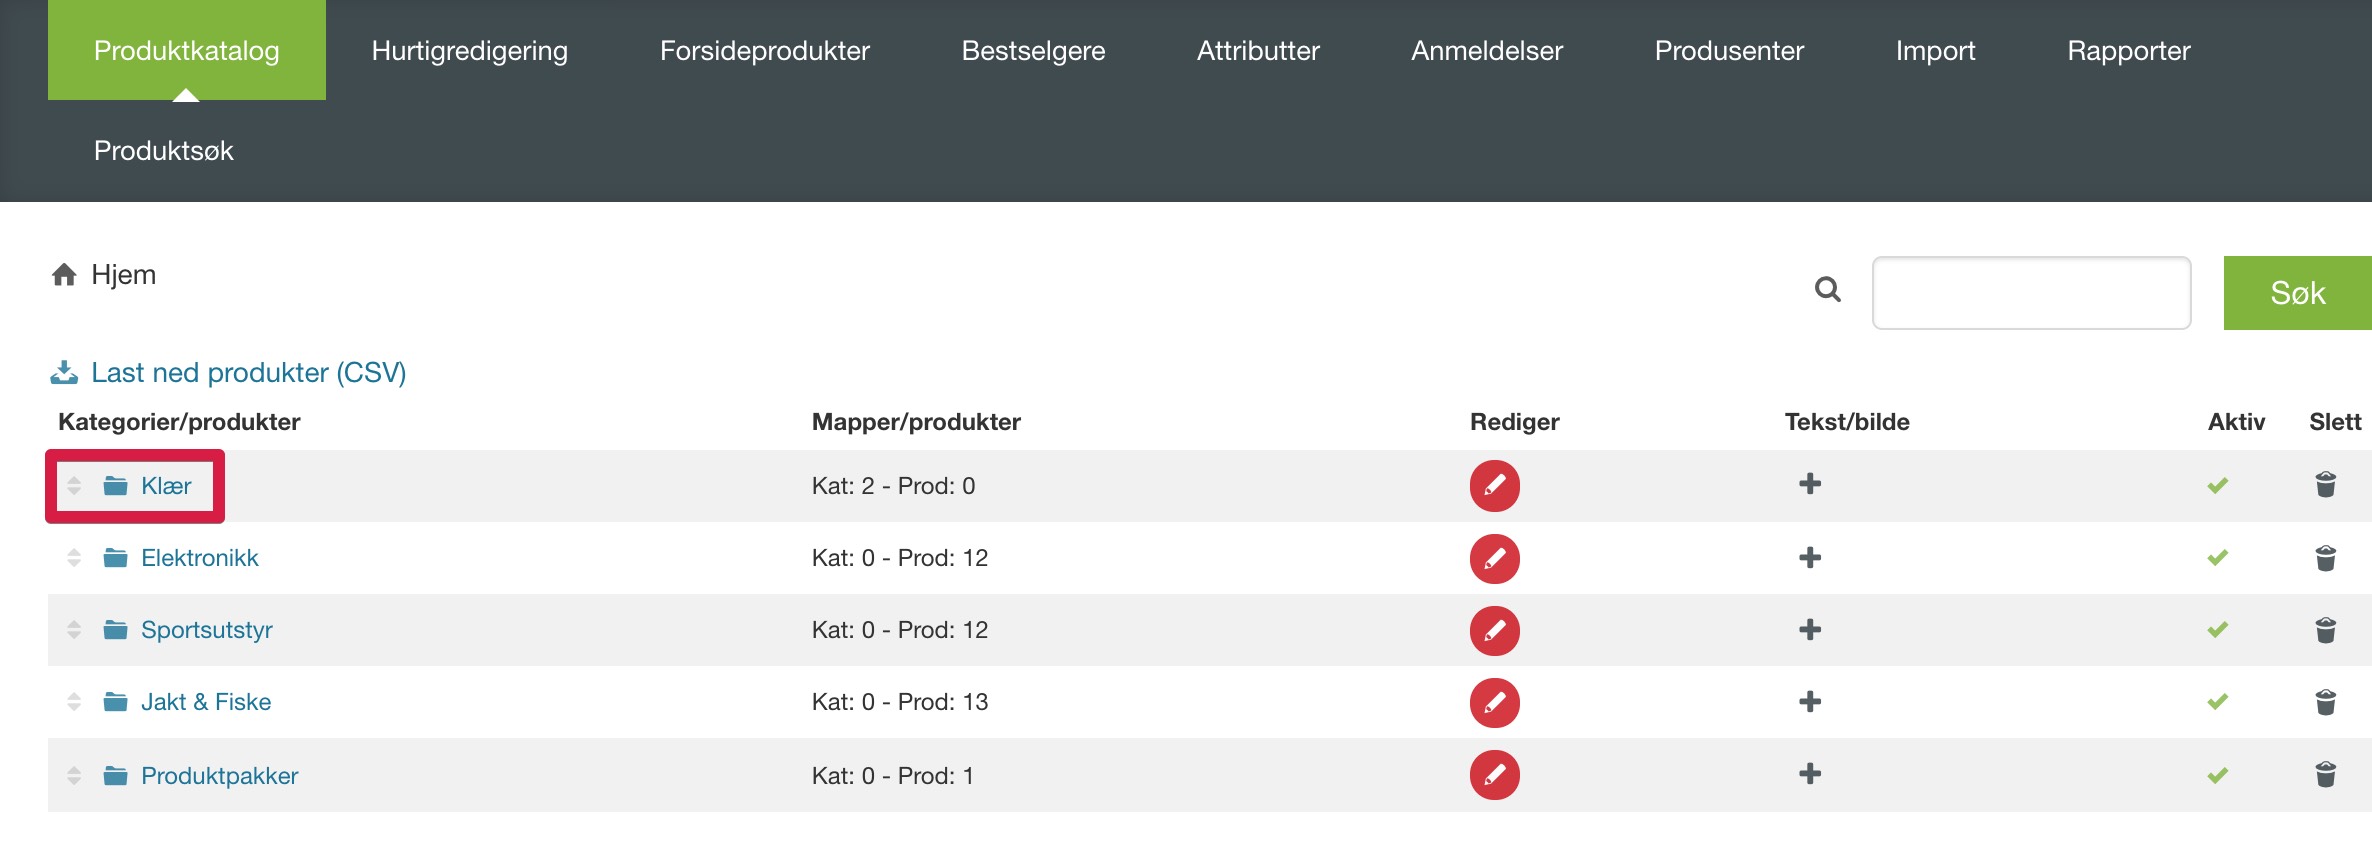Click the magnifier icon beside search field
The width and height of the screenshot is (2372, 862).
1828,290
